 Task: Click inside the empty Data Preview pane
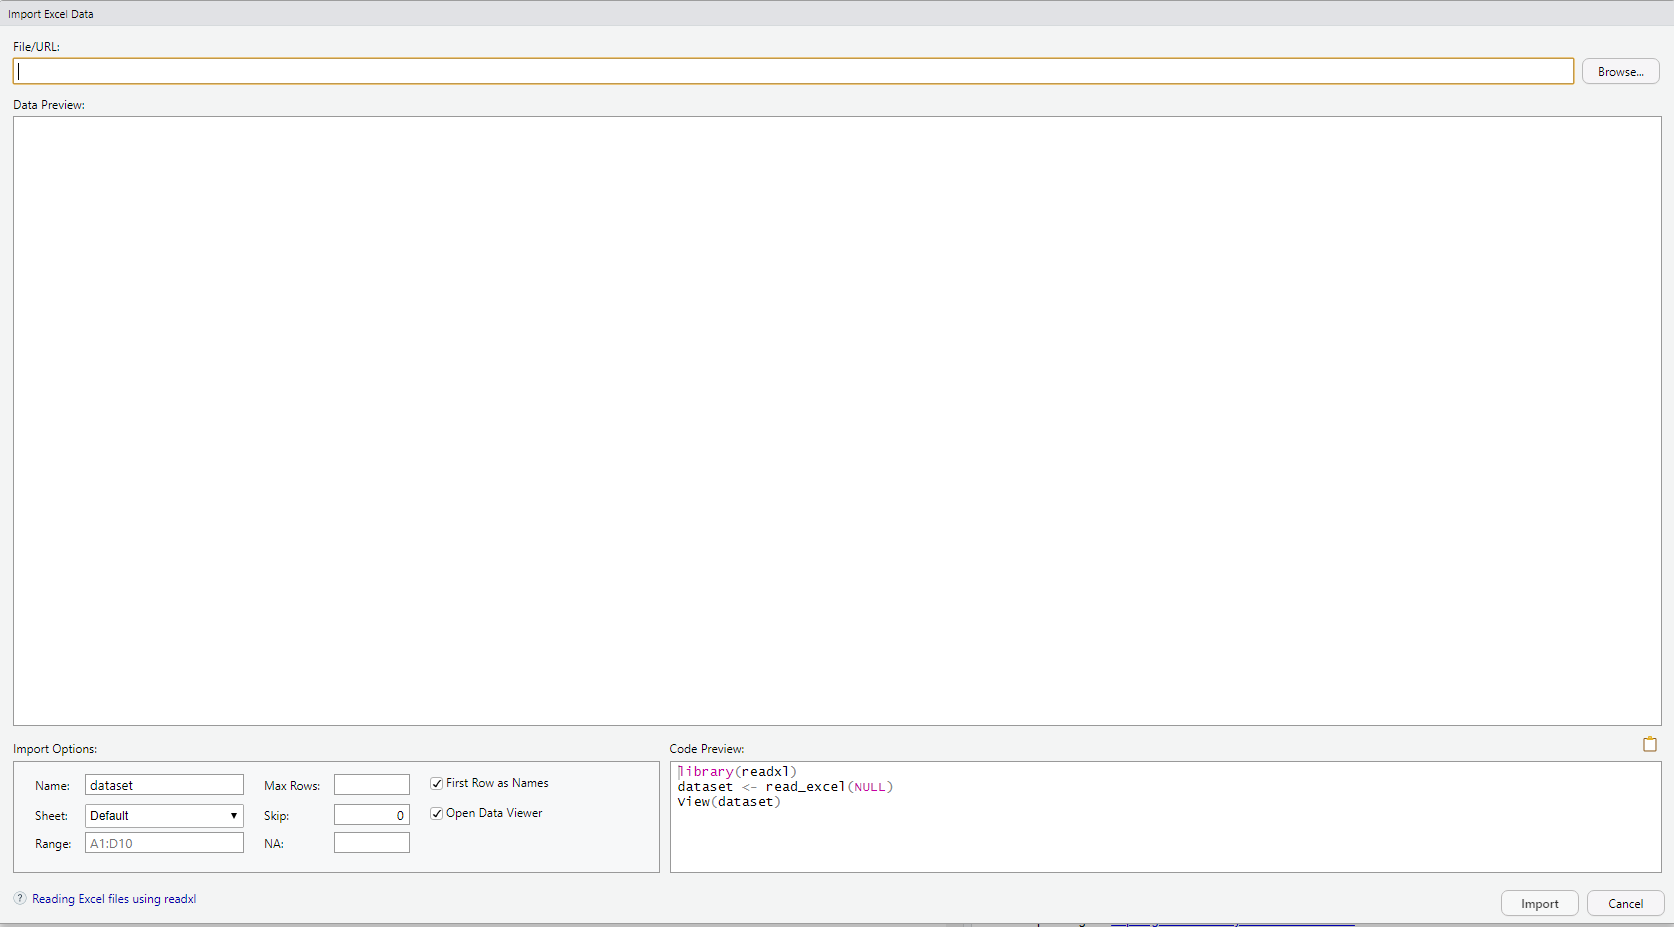pyautogui.click(x=836, y=420)
